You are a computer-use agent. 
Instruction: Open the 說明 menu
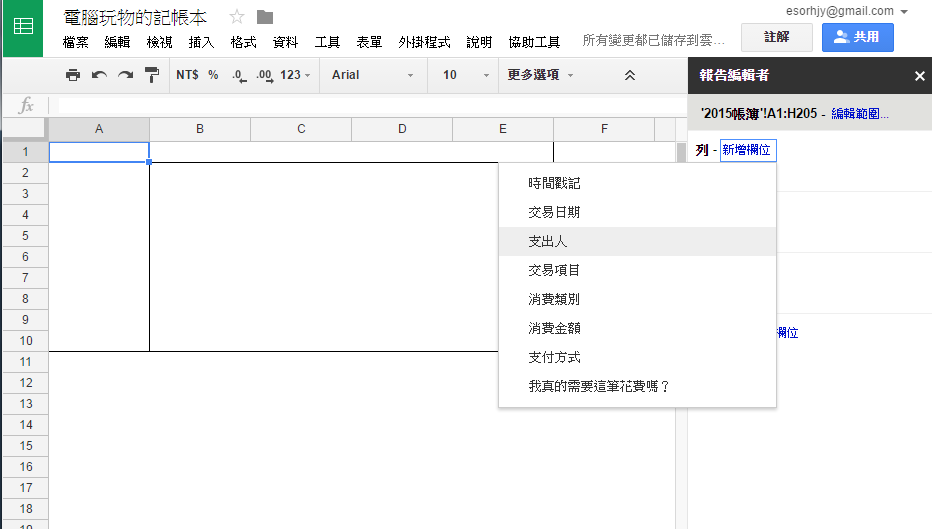(x=479, y=42)
